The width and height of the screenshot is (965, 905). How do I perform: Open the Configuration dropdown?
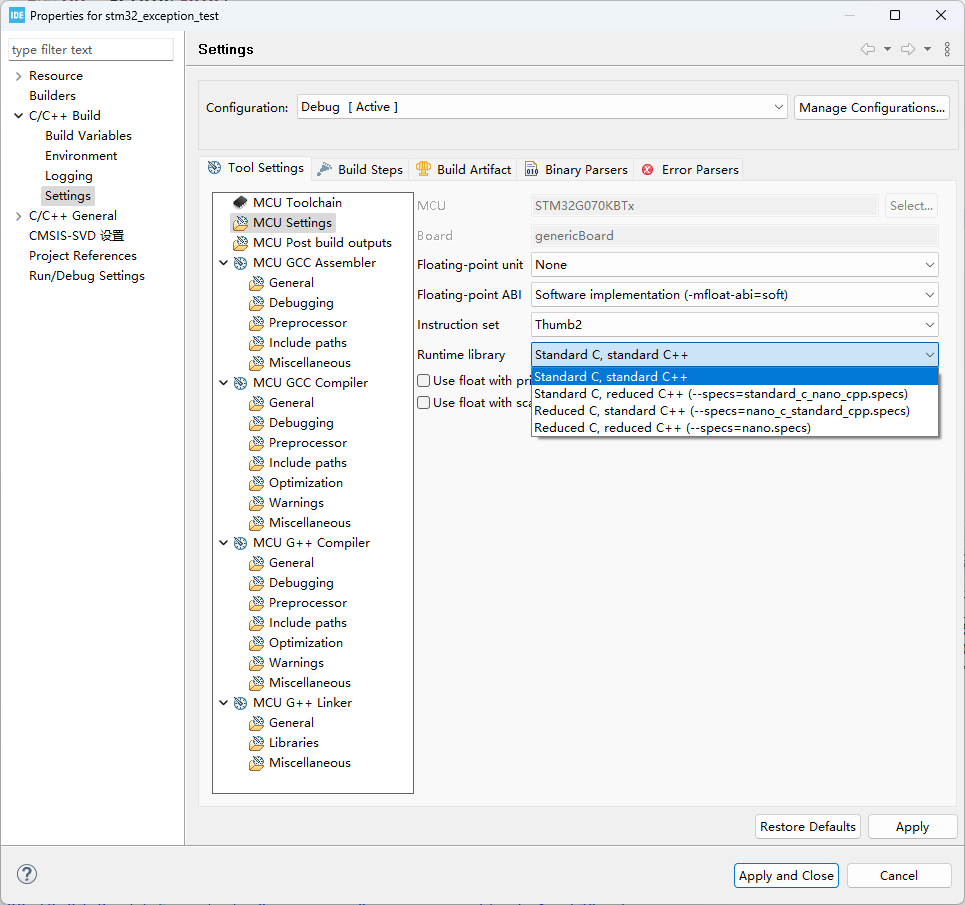542,107
